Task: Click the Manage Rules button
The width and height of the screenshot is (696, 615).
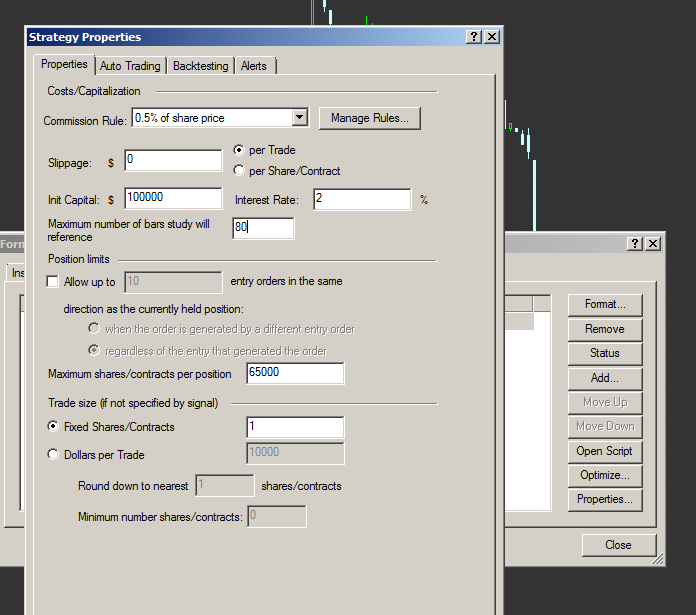Action: [370, 118]
